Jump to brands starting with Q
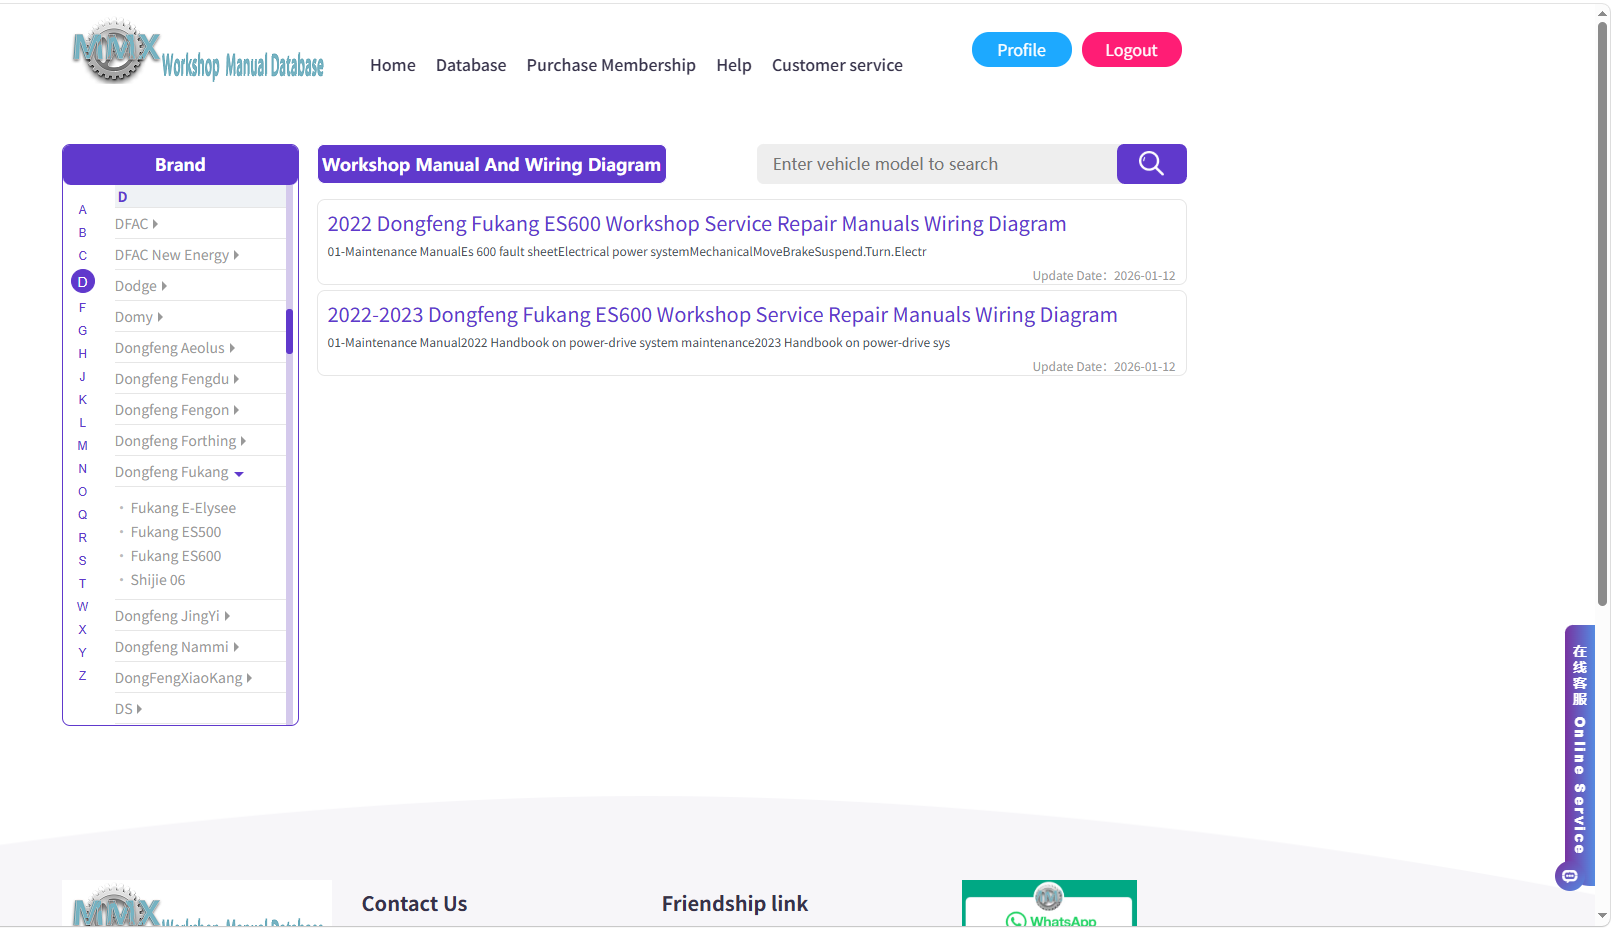Image resolution: width=1614 pixels, height=928 pixels. pyautogui.click(x=83, y=515)
